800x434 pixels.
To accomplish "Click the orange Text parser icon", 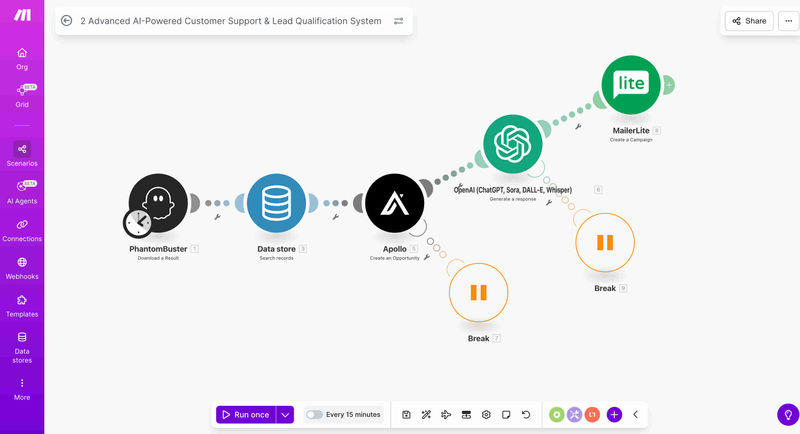I will tap(592, 415).
